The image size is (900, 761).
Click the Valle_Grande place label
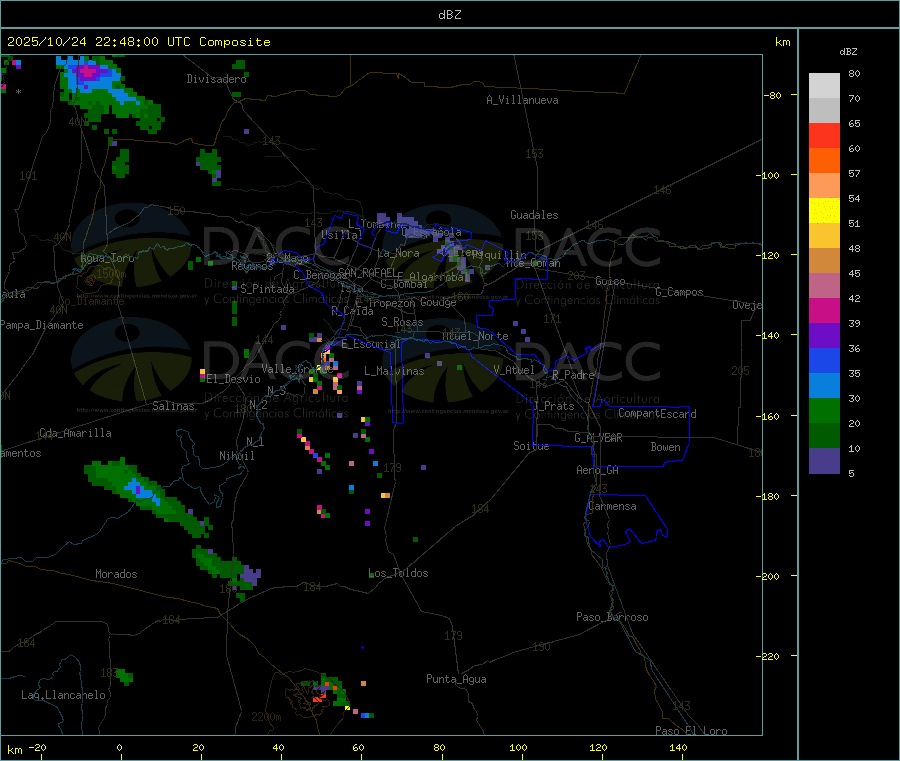pyautogui.click(x=297, y=369)
